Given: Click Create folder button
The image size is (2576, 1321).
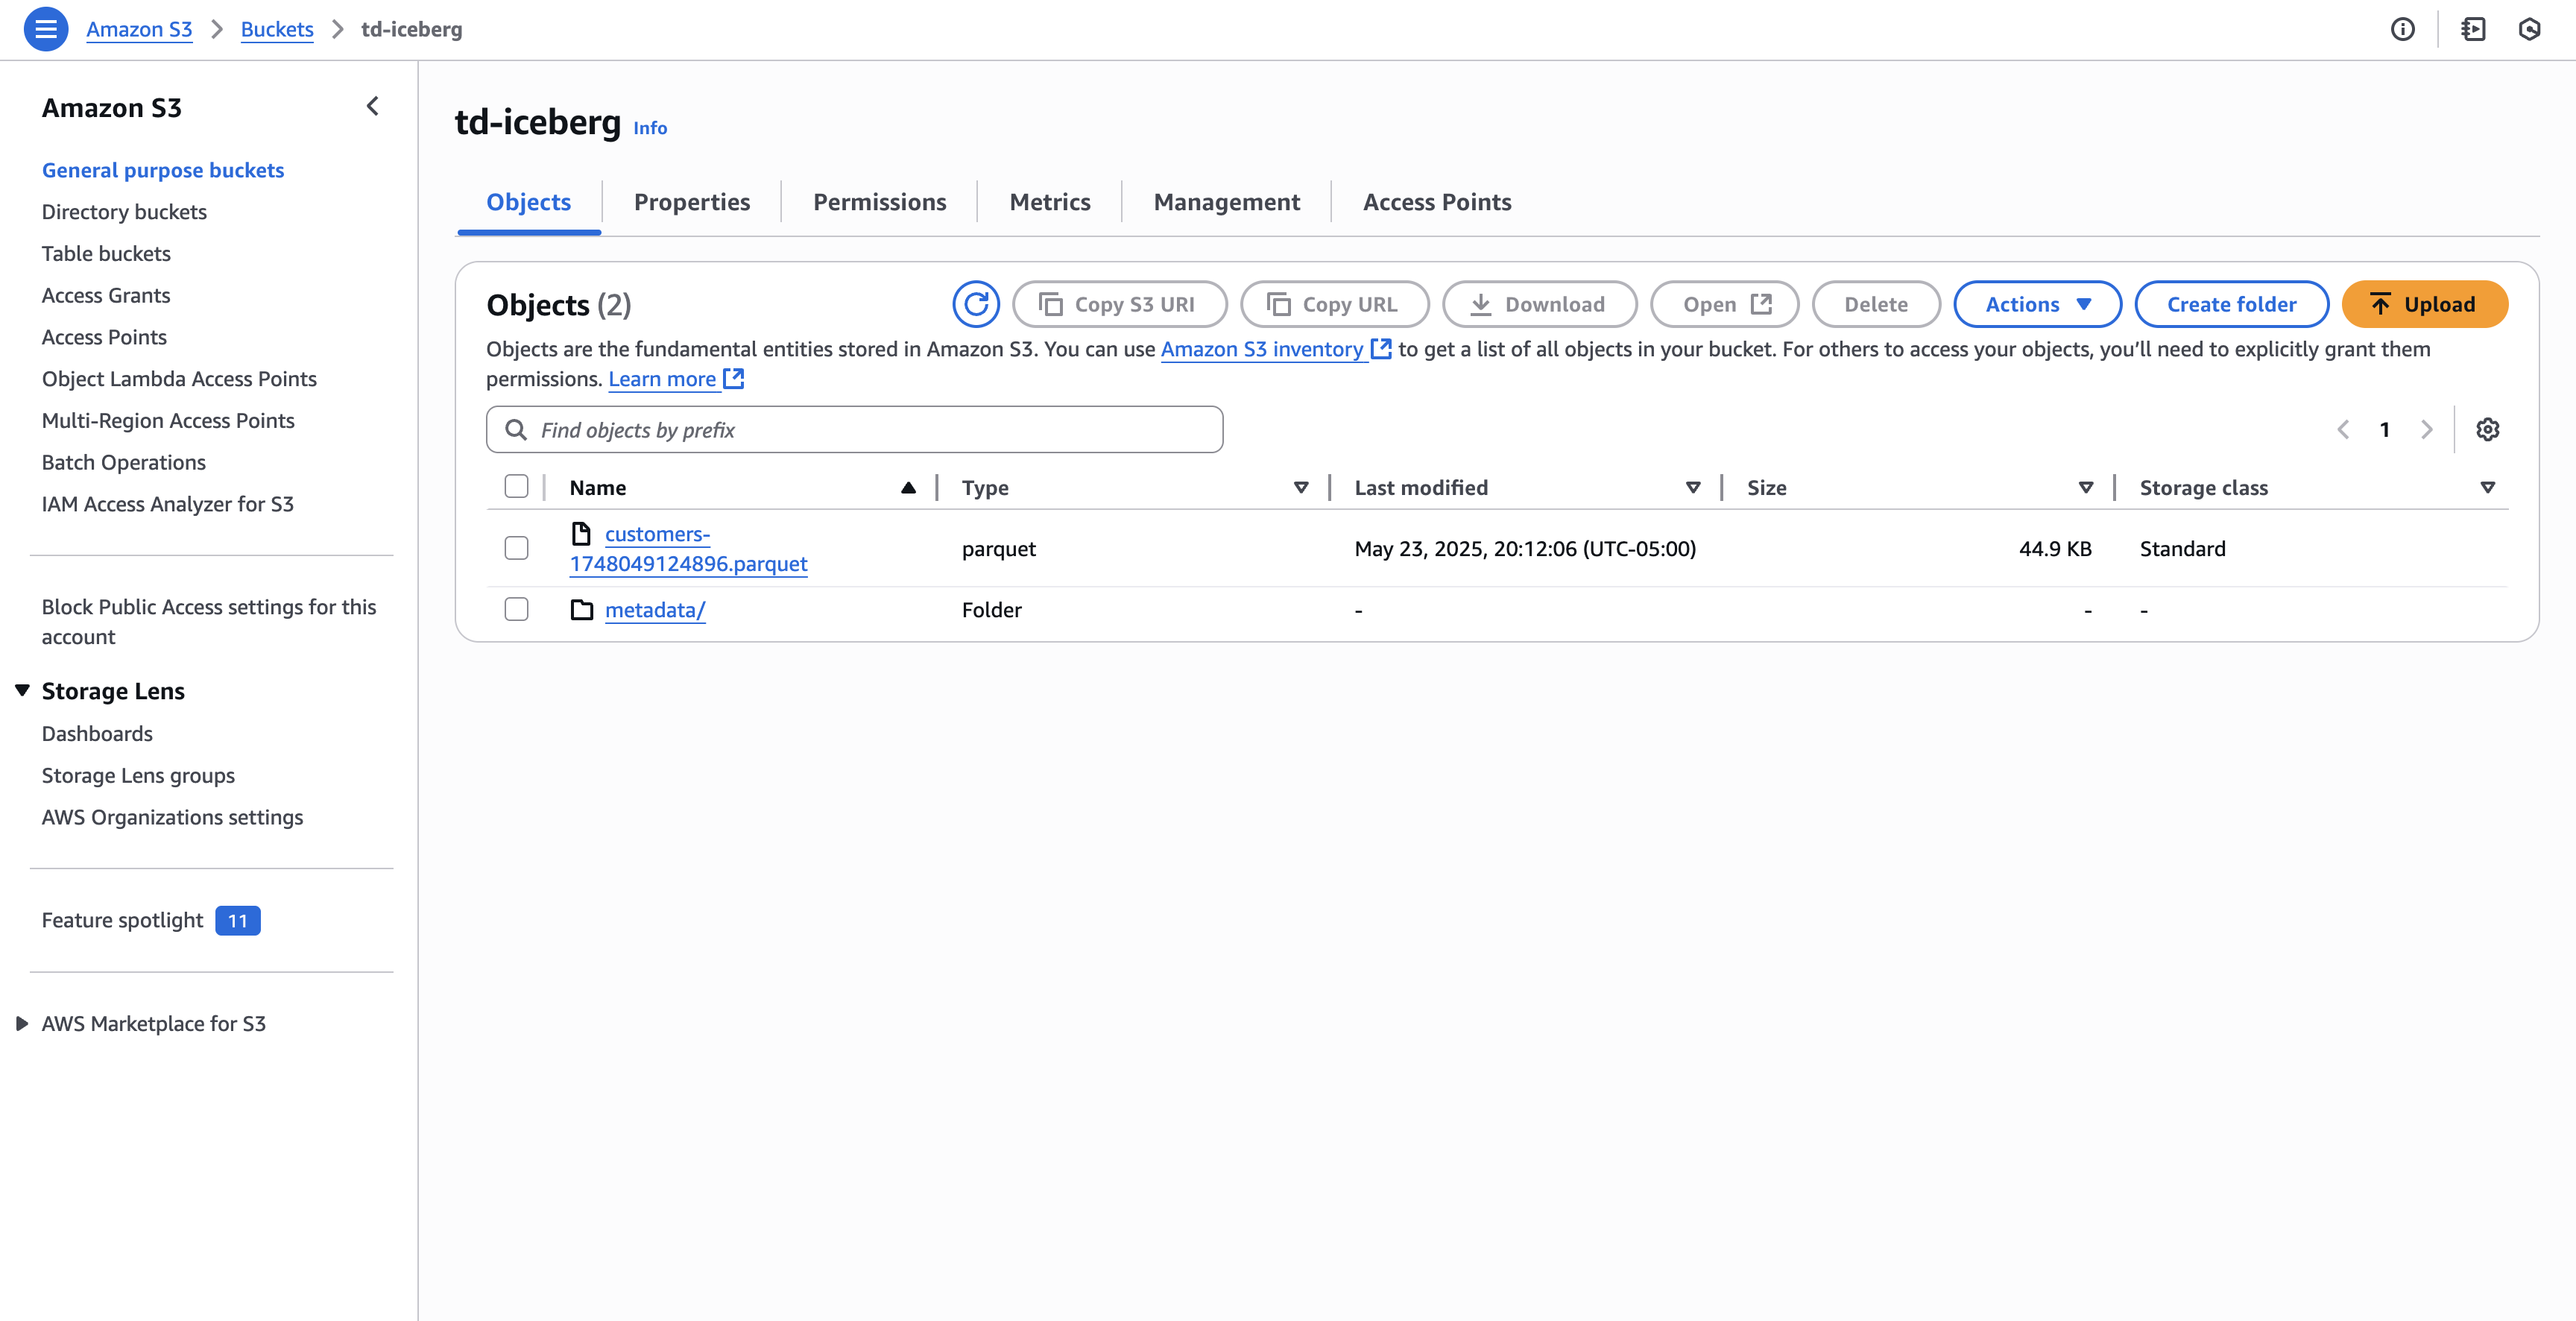Looking at the screenshot, I should click(x=2231, y=304).
